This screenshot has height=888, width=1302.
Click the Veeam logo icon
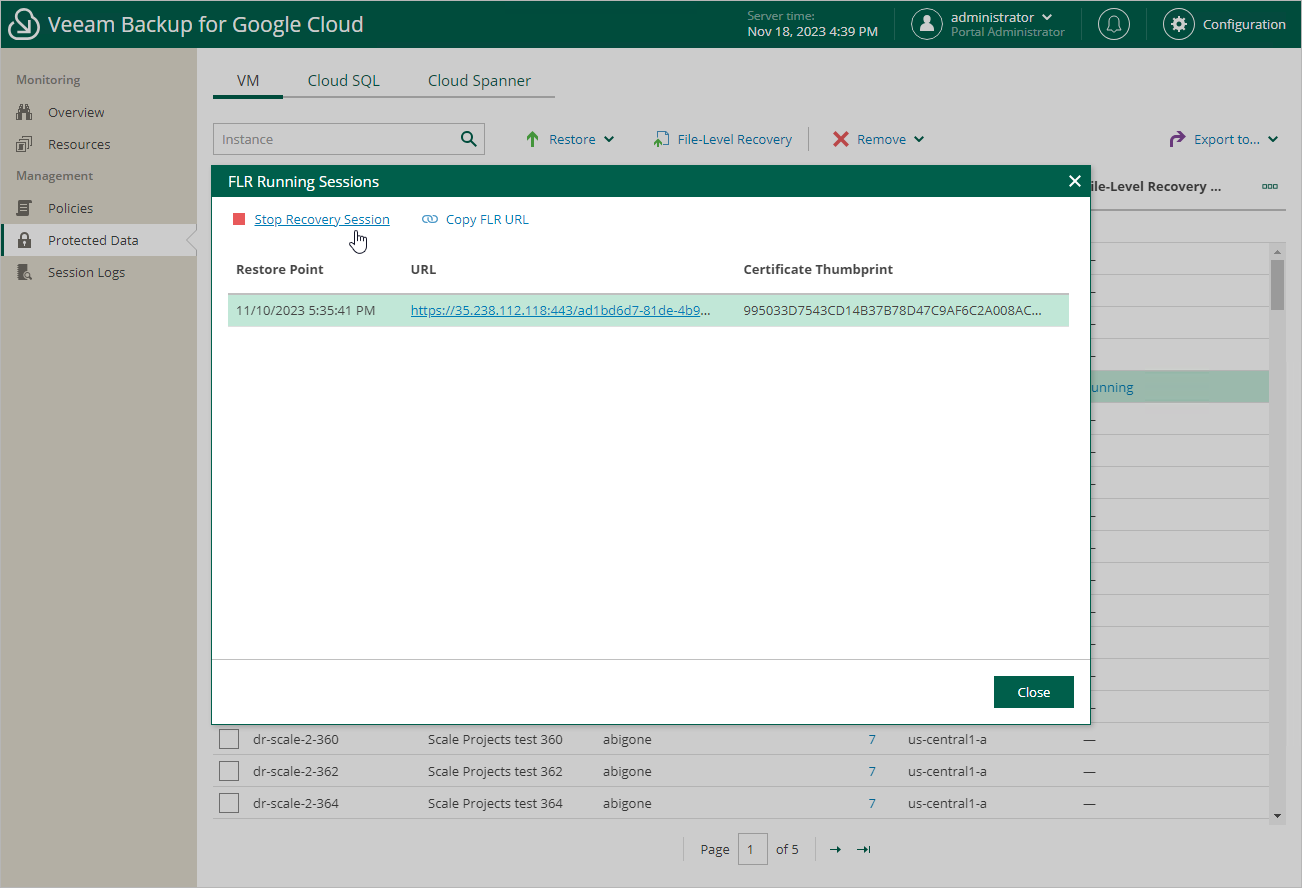click(24, 24)
